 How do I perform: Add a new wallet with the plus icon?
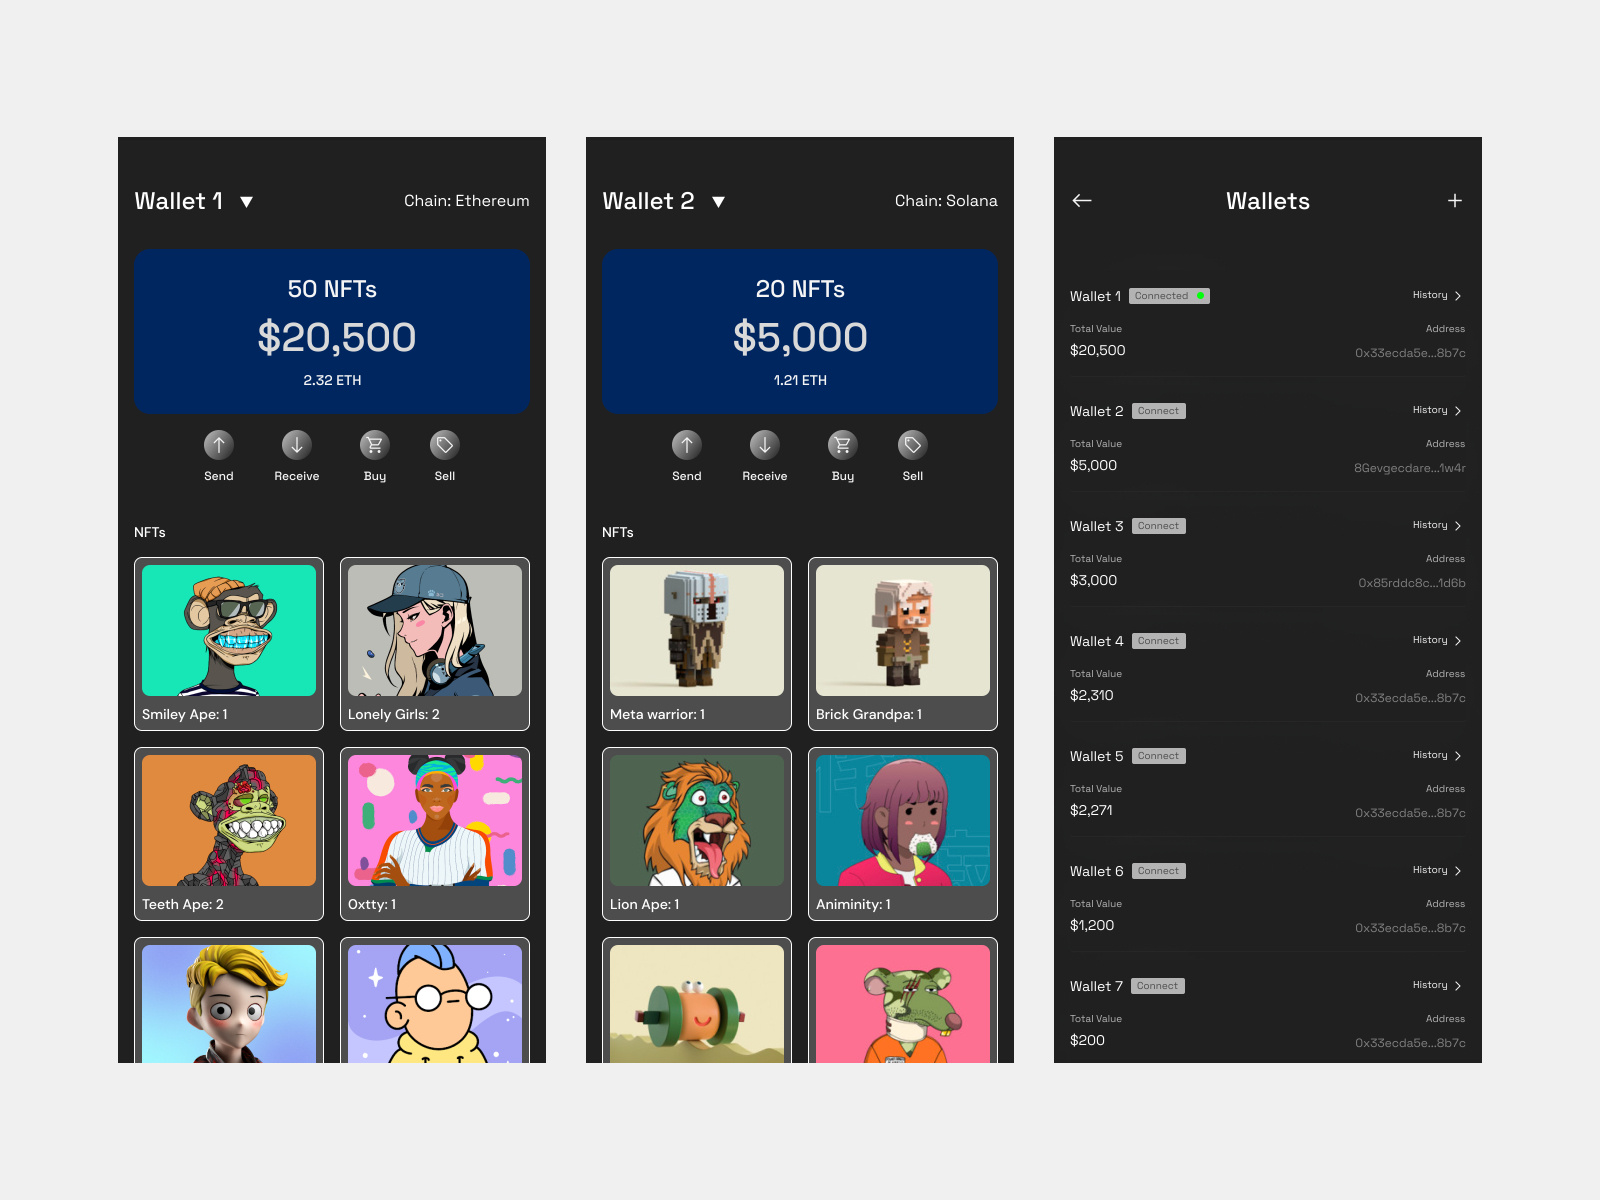(x=1455, y=201)
